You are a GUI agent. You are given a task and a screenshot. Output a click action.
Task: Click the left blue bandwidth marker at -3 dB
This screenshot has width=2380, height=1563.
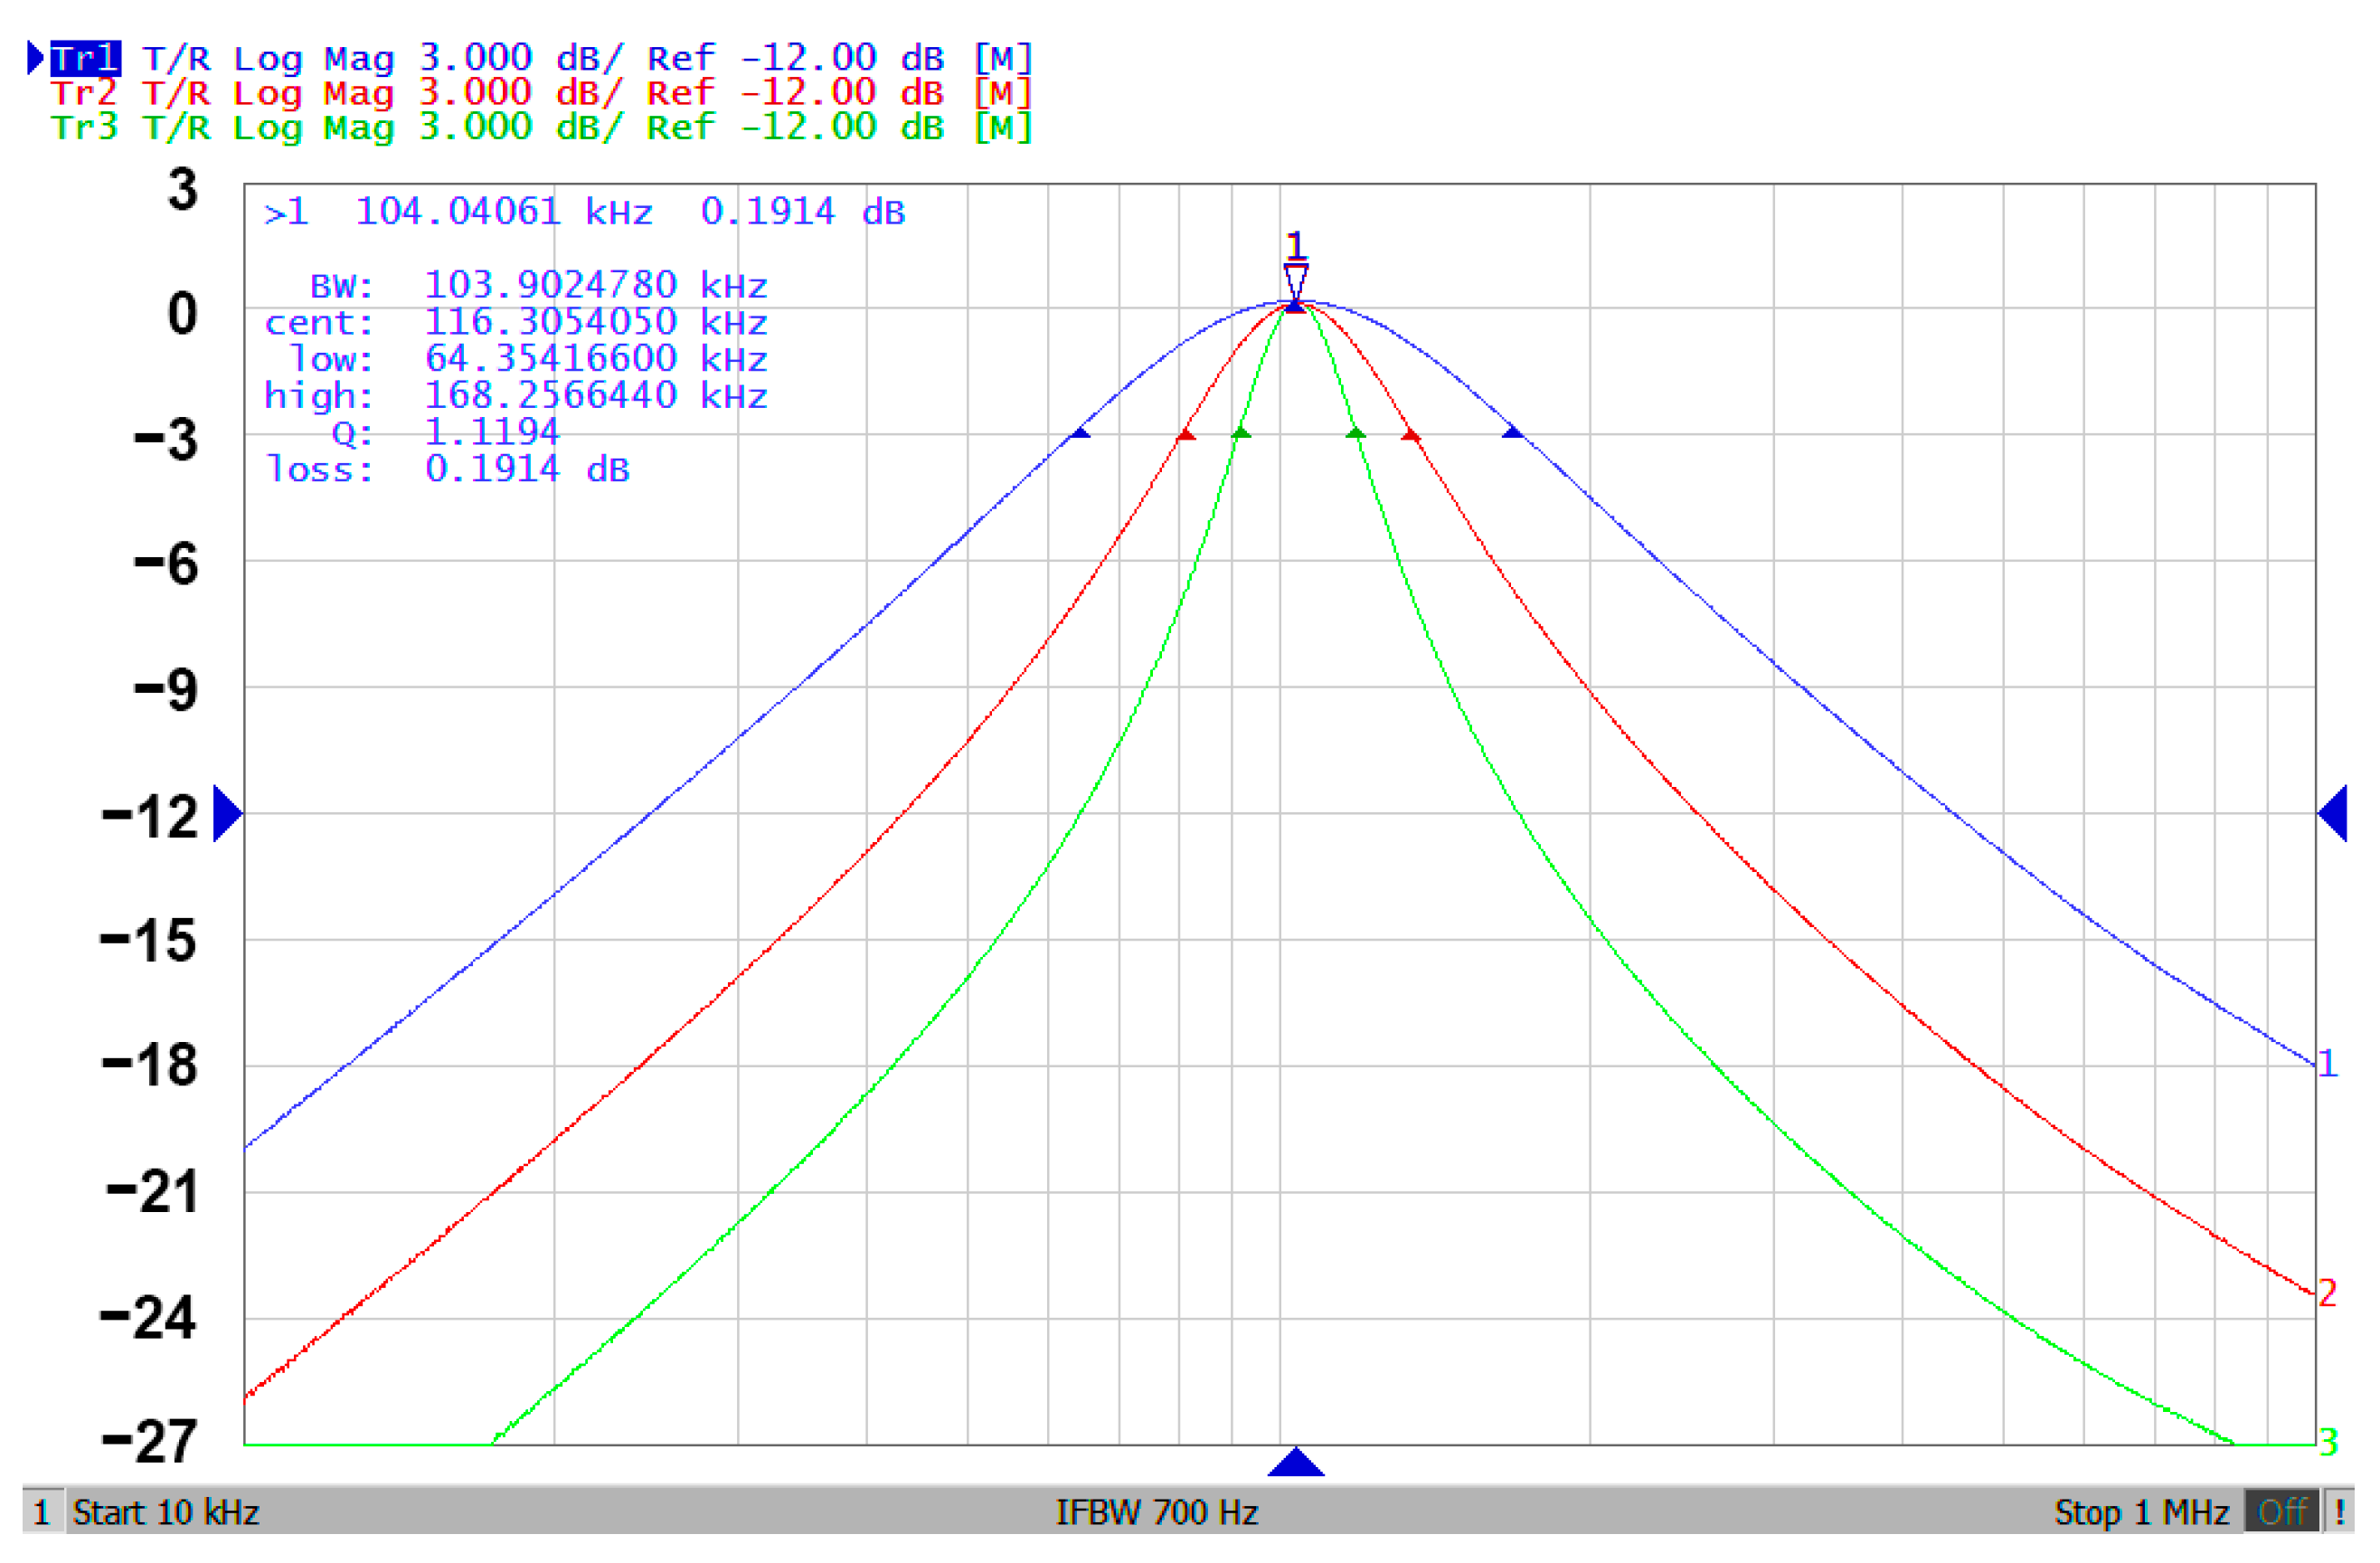coord(1080,433)
